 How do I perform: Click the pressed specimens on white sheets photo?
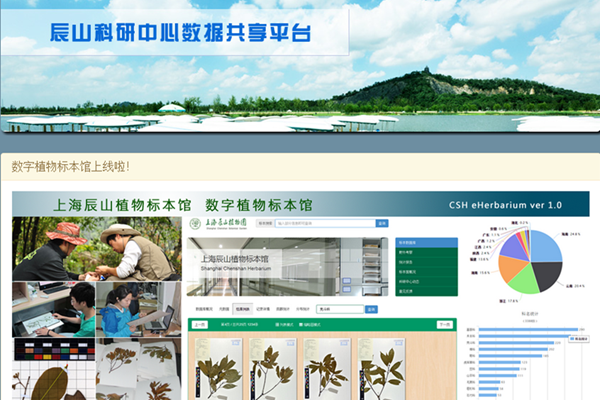tap(139, 369)
